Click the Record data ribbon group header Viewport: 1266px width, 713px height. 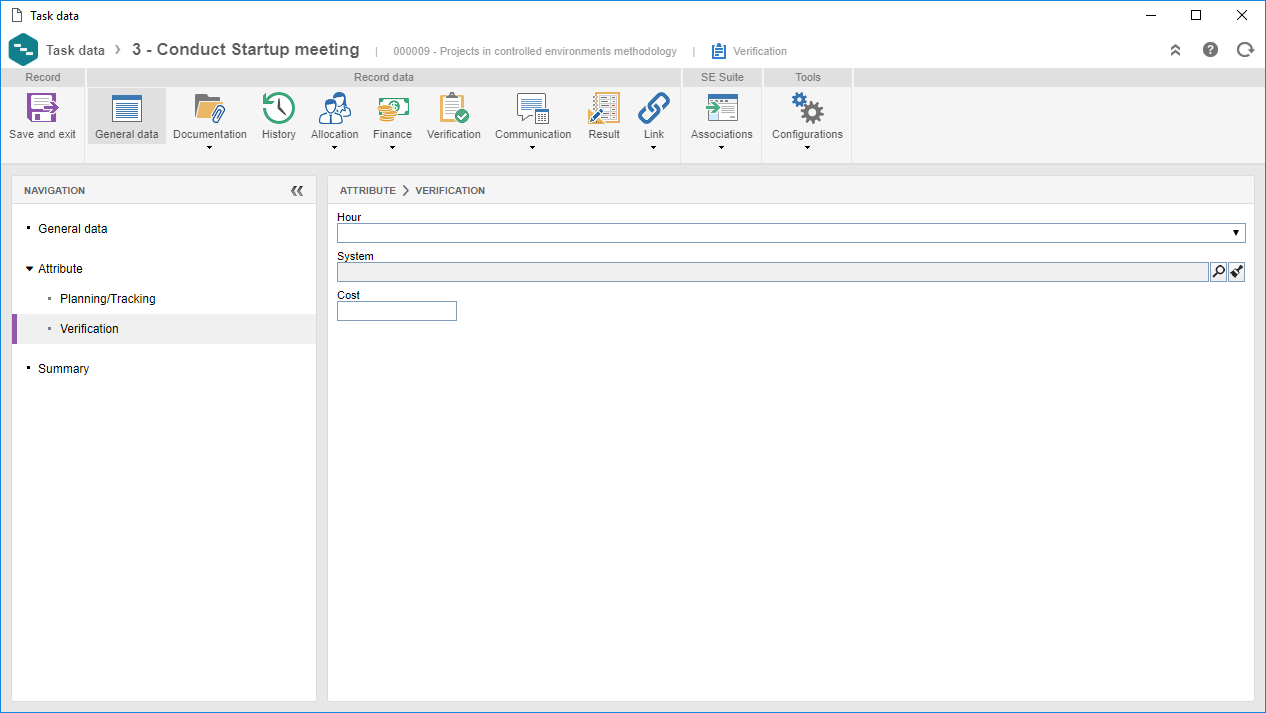tap(384, 77)
